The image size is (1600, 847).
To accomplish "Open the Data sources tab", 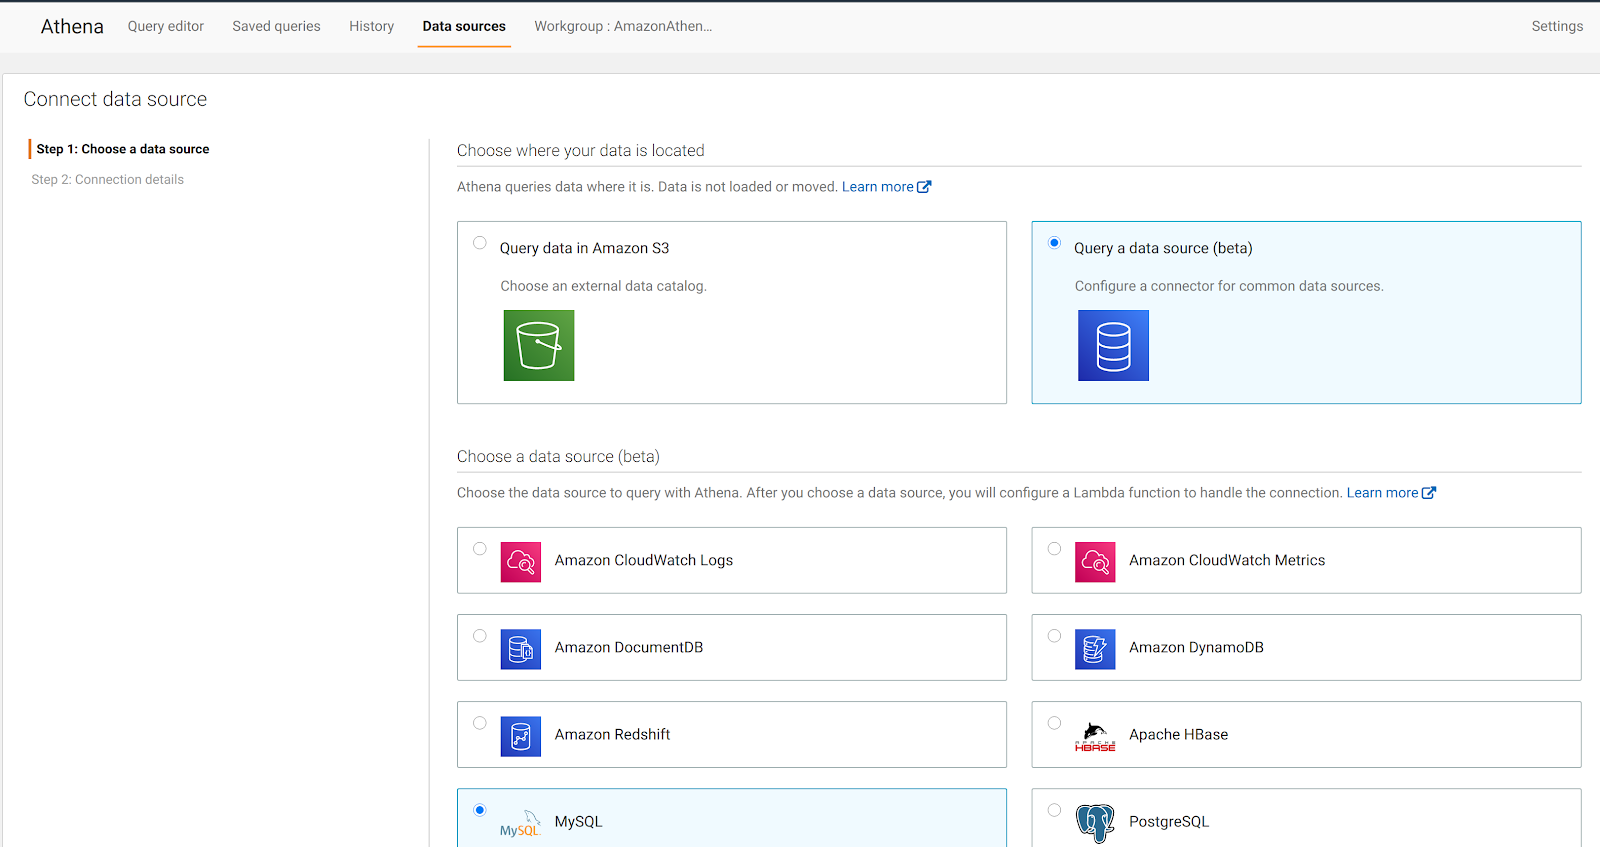I will click(464, 26).
